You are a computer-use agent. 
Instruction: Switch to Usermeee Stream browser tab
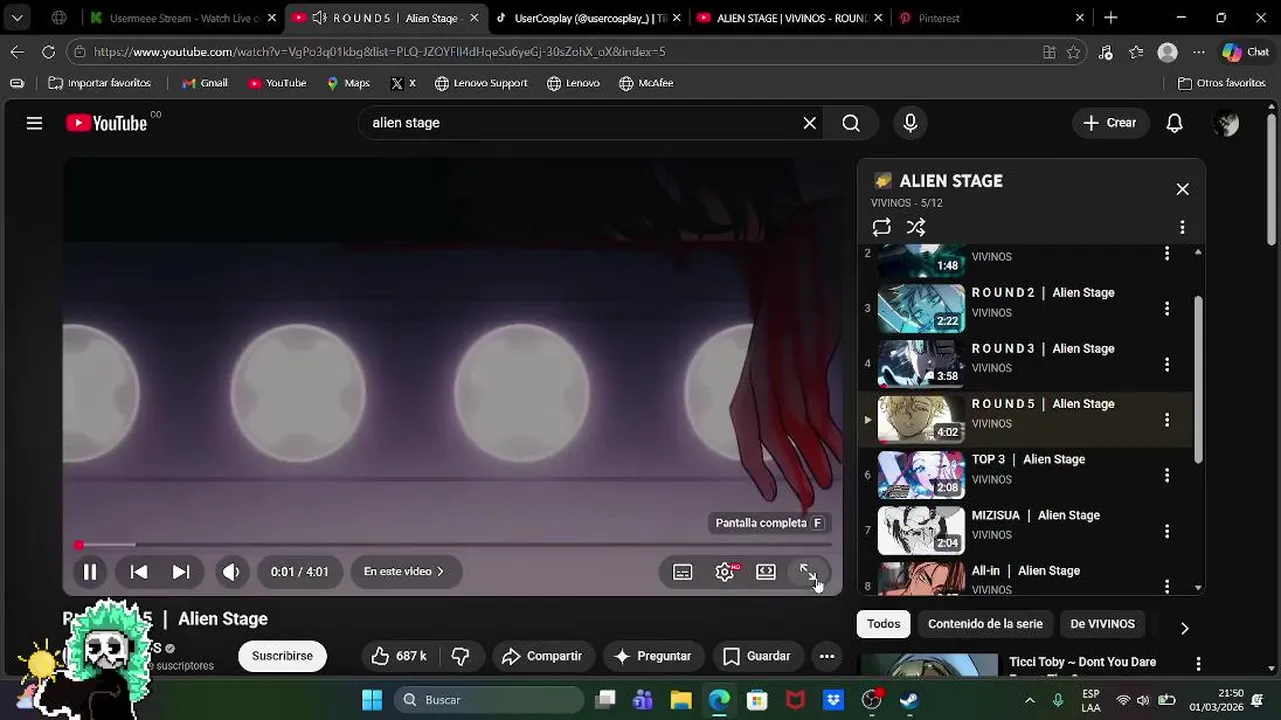(182, 18)
